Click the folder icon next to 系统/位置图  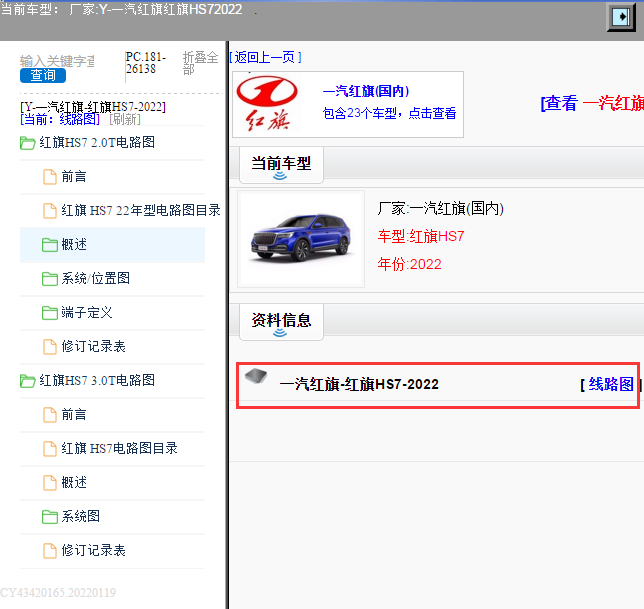pyautogui.click(x=50, y=279)
